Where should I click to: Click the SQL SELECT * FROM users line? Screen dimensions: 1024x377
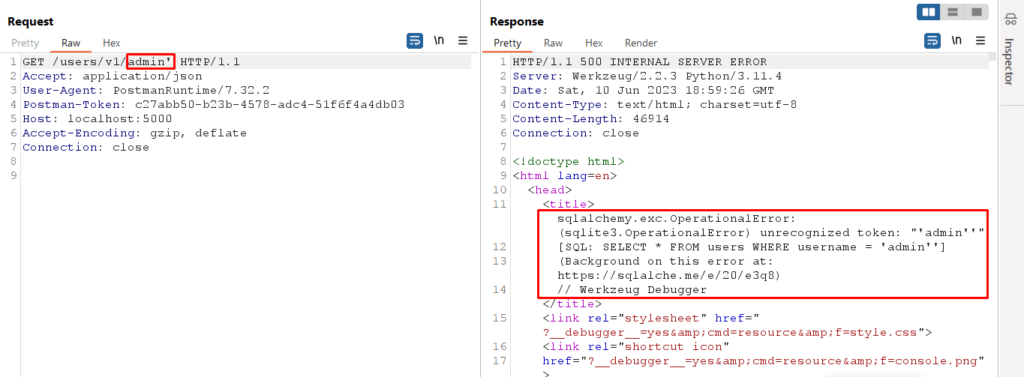coord(752,248)
